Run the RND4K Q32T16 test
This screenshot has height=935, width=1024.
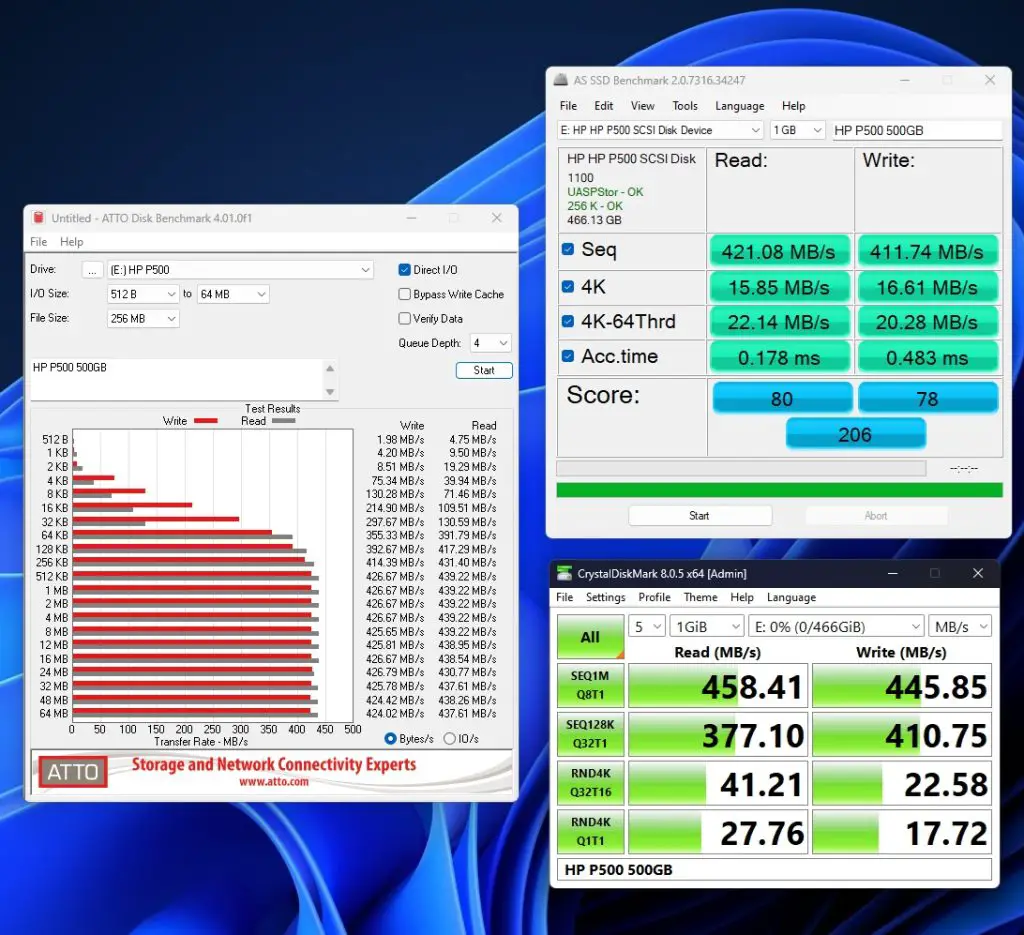click(590, 783)
